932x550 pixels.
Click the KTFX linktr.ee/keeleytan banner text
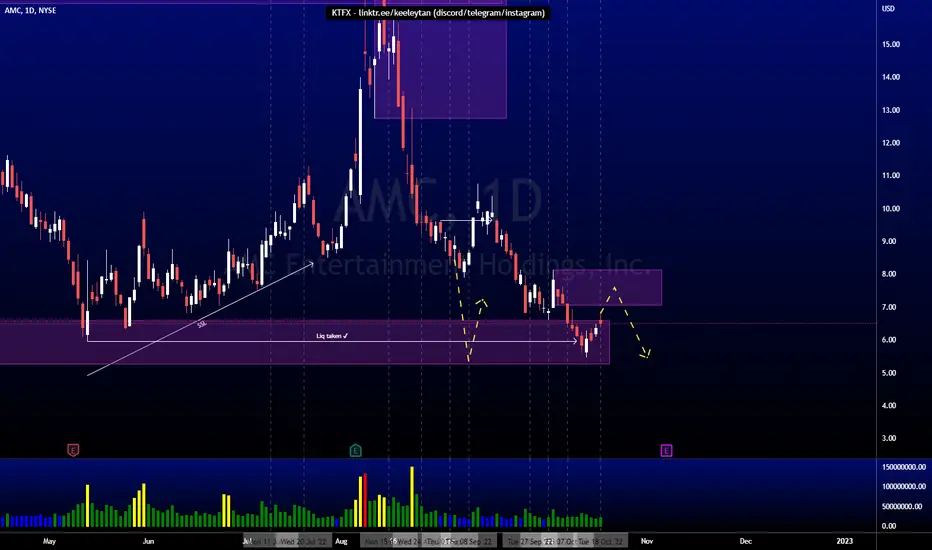[437, 12]
